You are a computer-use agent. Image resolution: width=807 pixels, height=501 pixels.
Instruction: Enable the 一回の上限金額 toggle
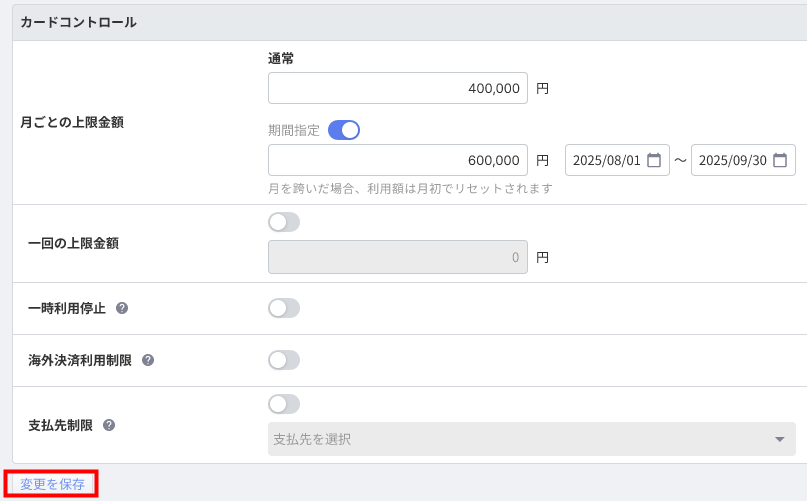[x=284, y=222]
